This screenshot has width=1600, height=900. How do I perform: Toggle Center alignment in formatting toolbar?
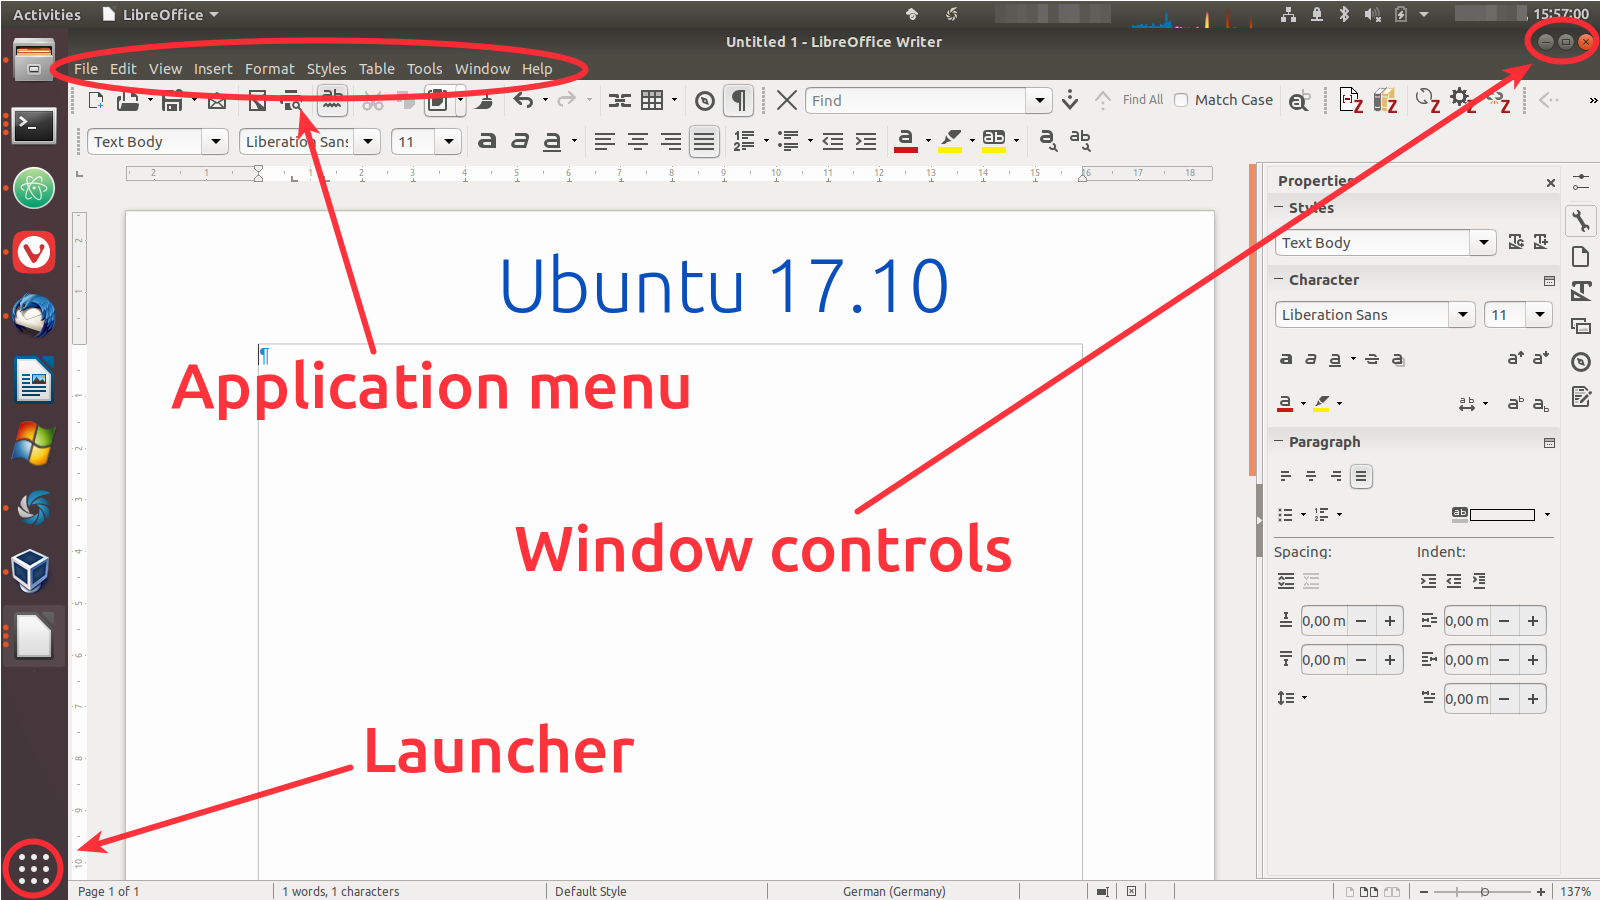point(638,142)
